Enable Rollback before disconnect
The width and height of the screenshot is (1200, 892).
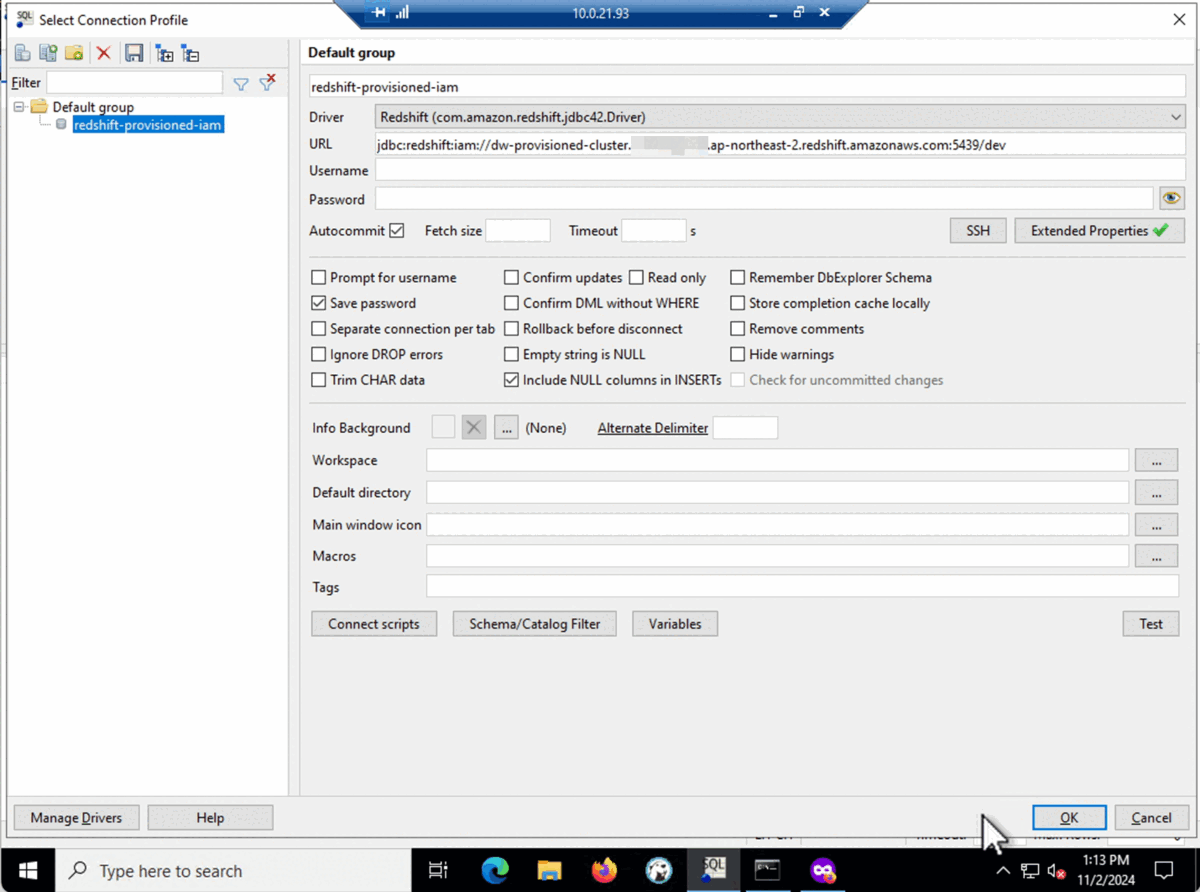coord(512,329)
